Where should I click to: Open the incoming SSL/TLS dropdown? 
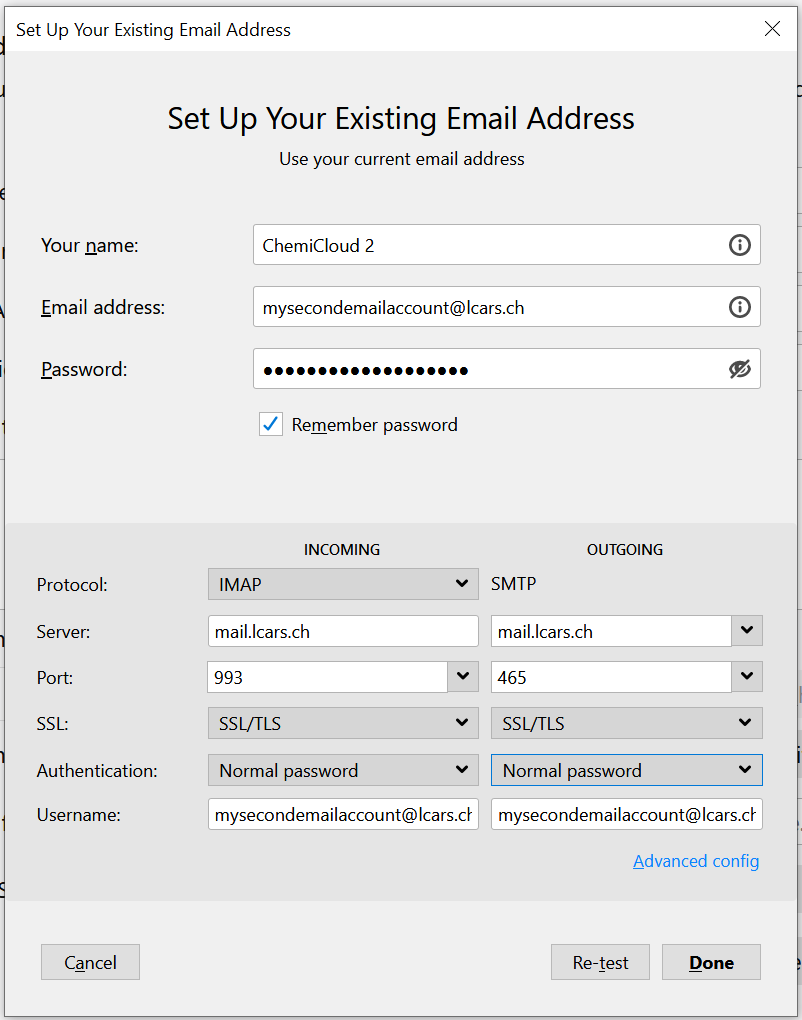coord(342,723)
